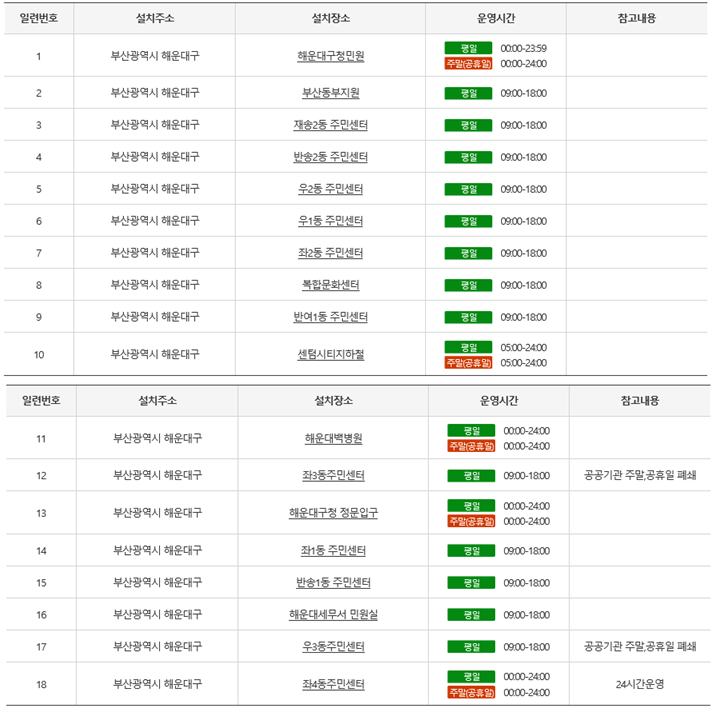The image size is (711, 710).
Task: Click the 부산동부지원 link
Action: pos(330,93)
